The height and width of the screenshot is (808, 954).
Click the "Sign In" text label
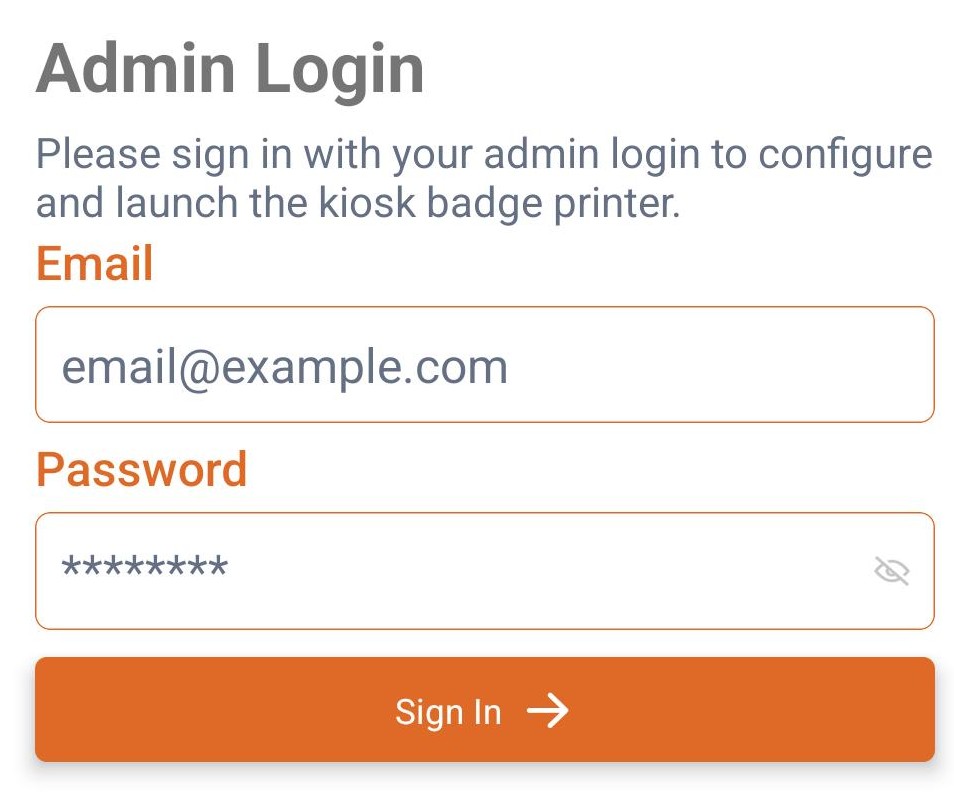[448, 712]
